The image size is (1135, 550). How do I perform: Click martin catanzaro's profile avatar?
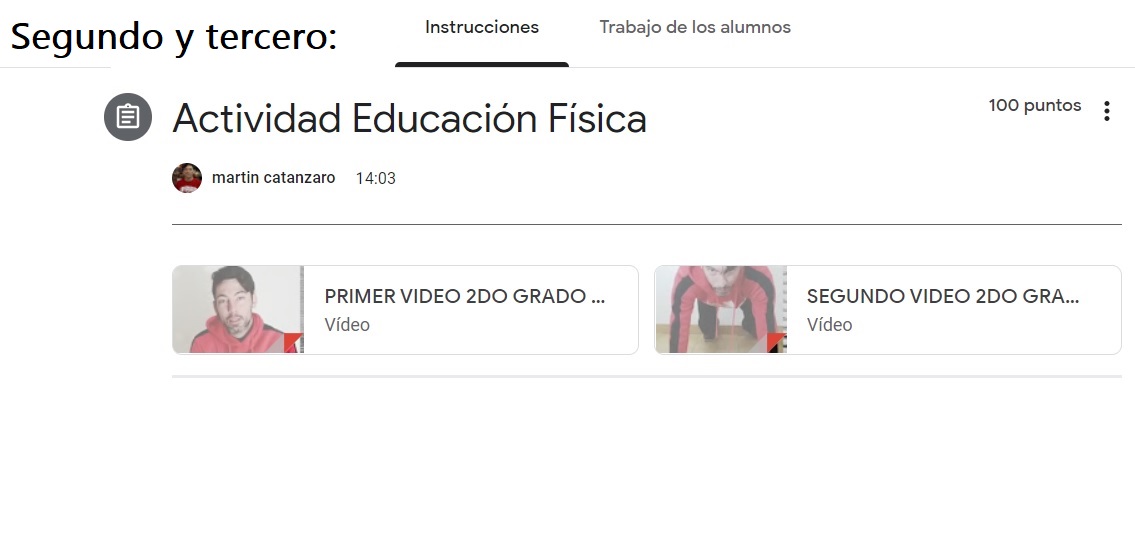[187, 178]
